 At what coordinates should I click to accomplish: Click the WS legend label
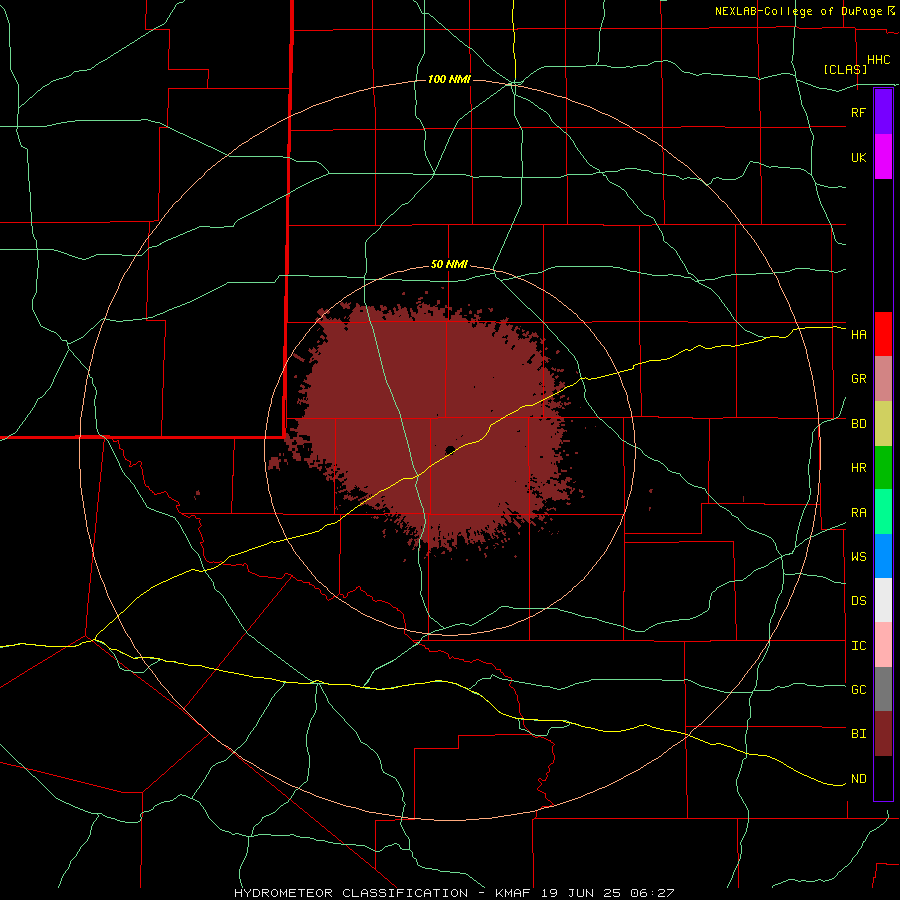[x=858, y=557]
